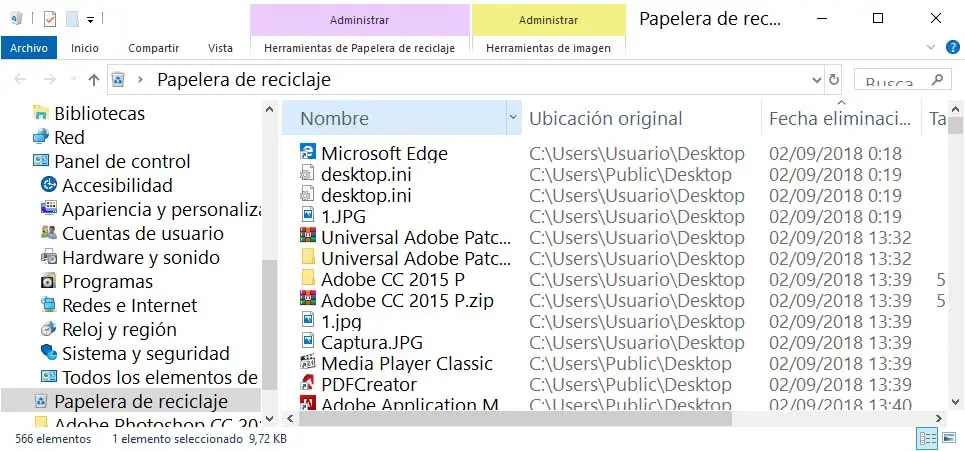This screenshot has width=965, height=451.
Task: Click the '566 elementos' status bar text
Action: point(53,439)
